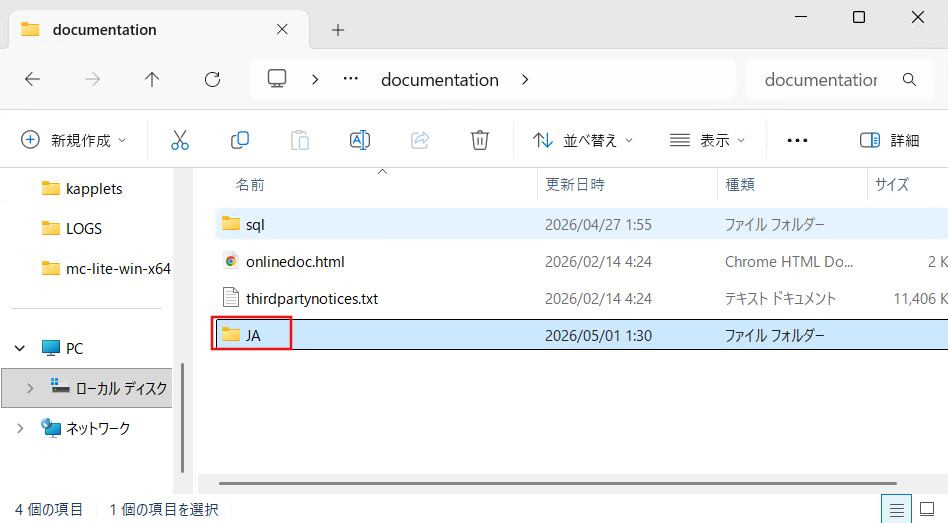Click the search magnifier icon

(909, 79)
